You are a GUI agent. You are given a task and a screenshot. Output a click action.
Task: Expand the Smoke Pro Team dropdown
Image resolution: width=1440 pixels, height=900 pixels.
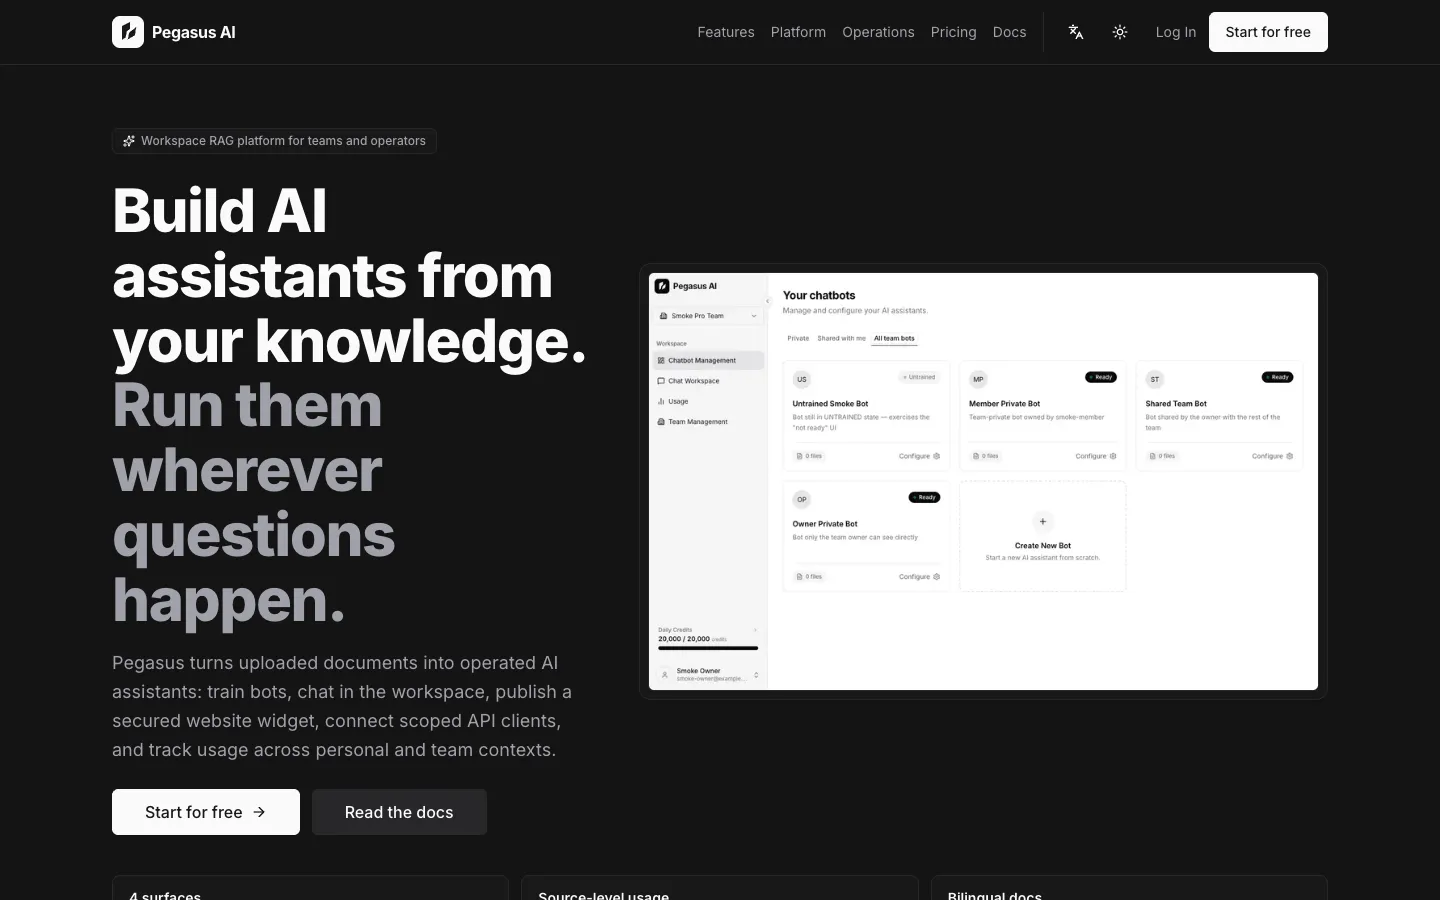(709, 316)
